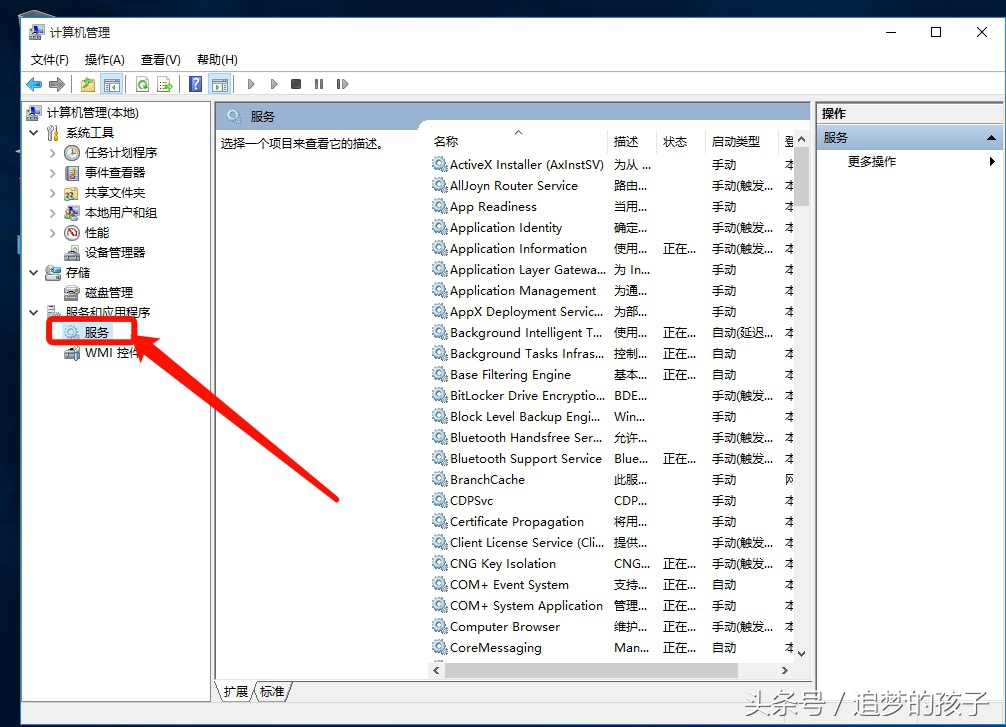The width and height of the screenshot is (1006, 727).
Task: Open the 帮助(H) menu
Action: 217,60
